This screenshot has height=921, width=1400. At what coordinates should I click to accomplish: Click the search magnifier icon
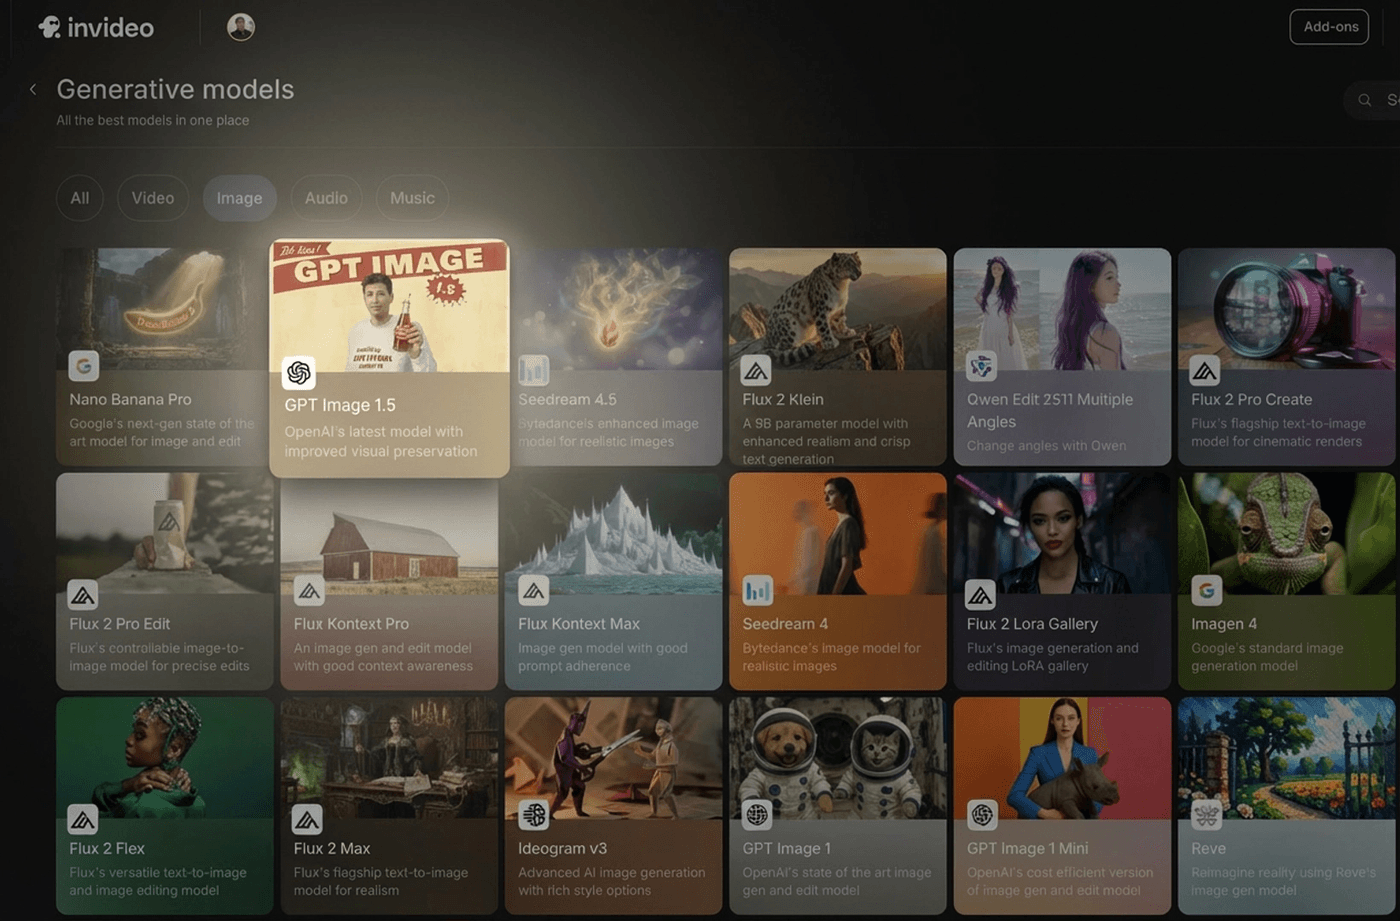(1364, 100)
